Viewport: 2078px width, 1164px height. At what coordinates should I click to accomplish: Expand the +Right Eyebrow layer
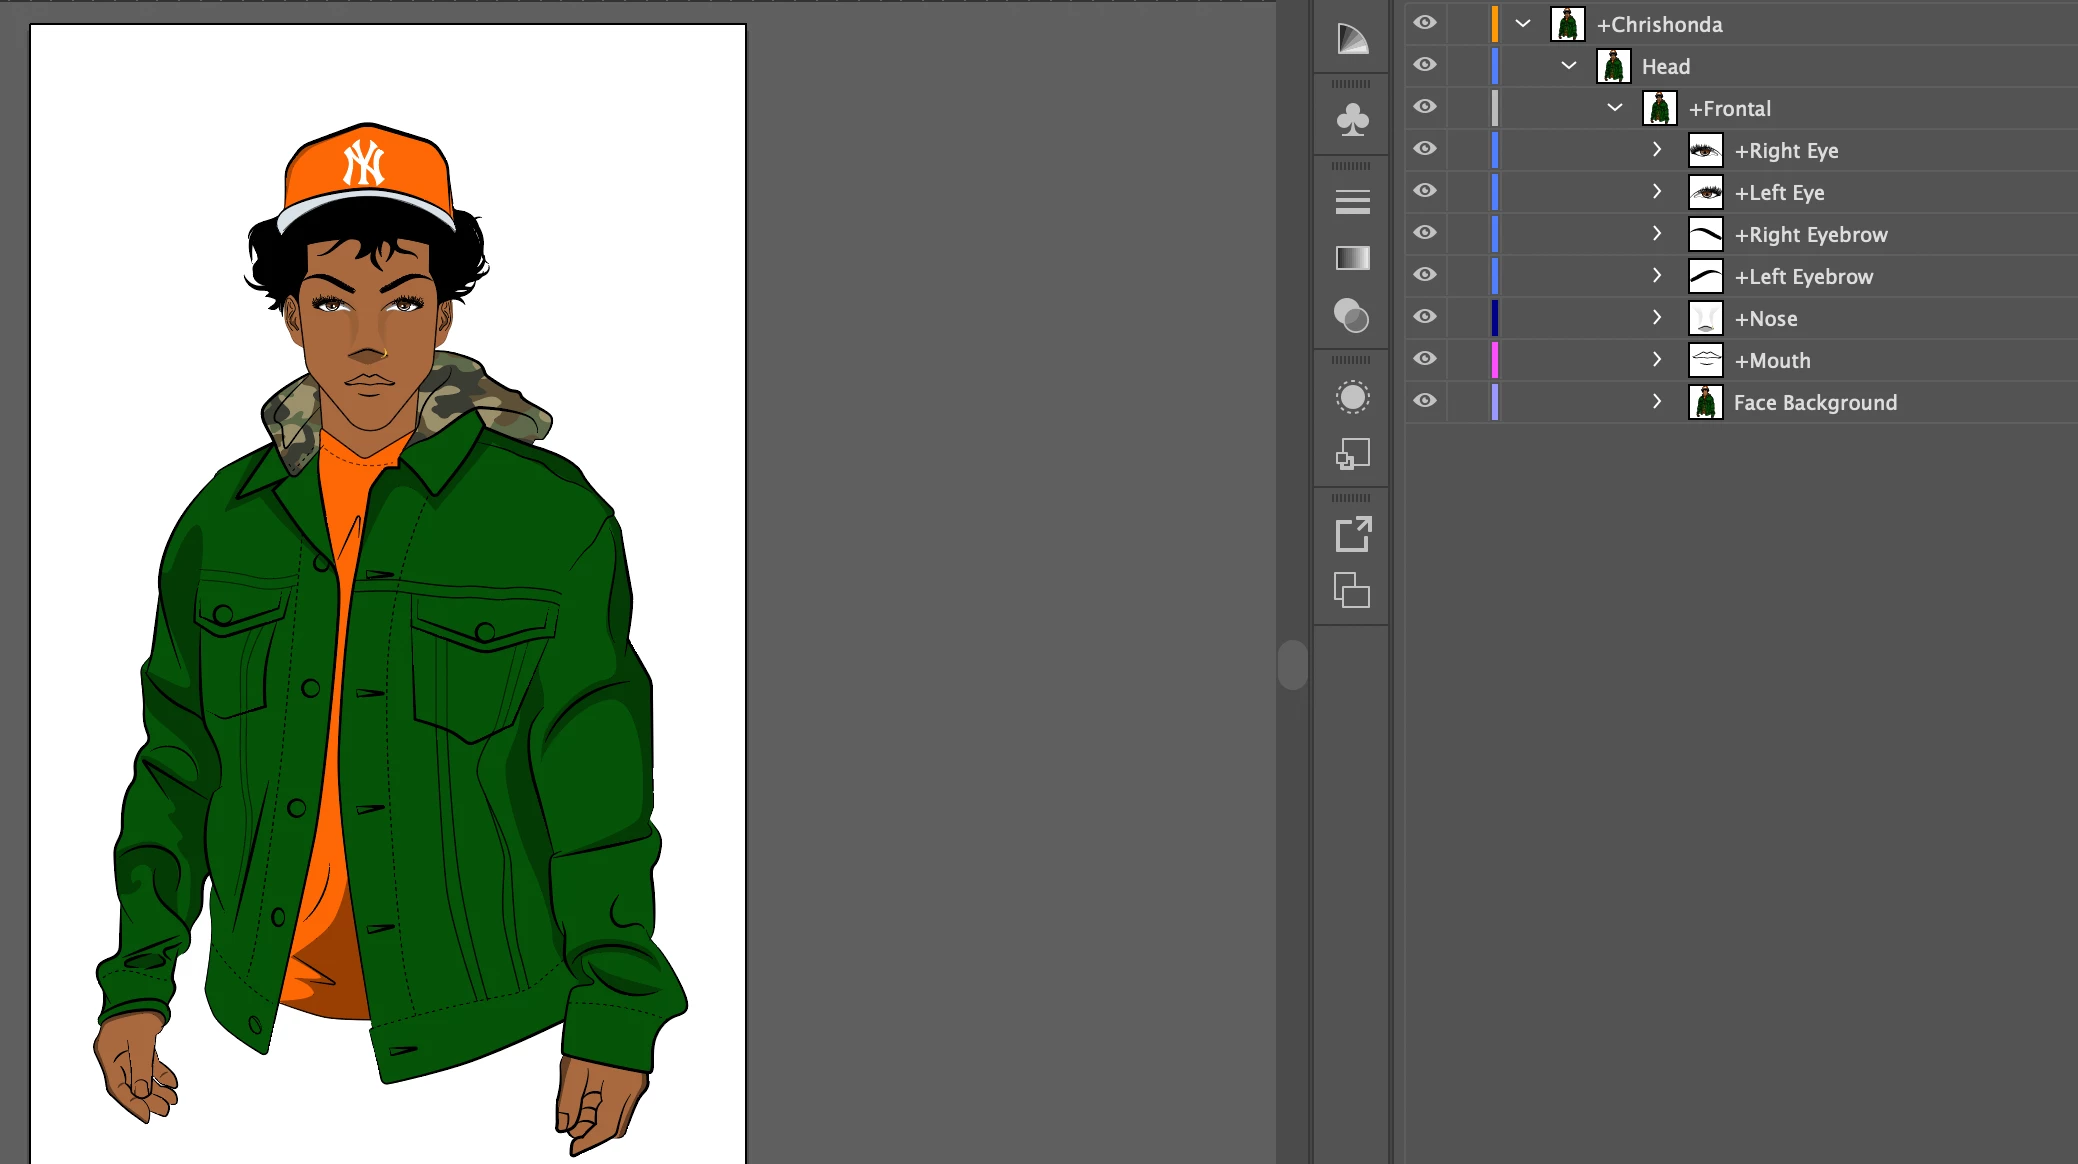(x=1657, y=233)
